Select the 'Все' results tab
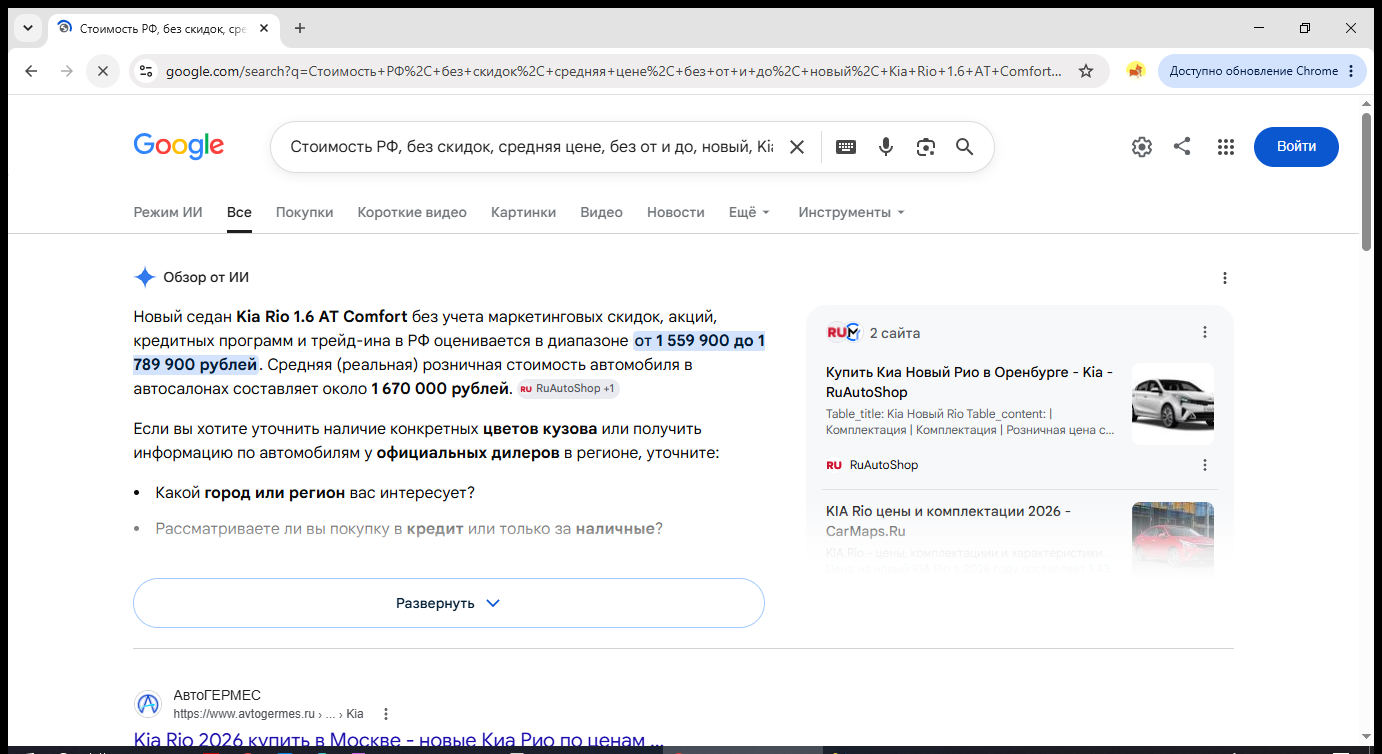1382x754 pixels. click(x=239, y=212)
